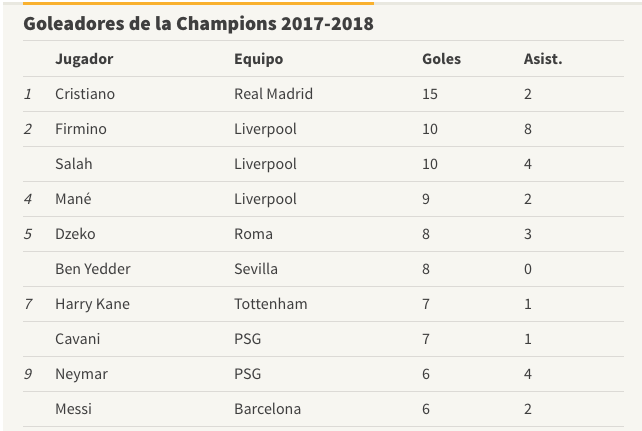Image resolution: width=642 pixels, height=431 pixels.
Task: Select the Sevilla team cell
Action: (256, 269)
